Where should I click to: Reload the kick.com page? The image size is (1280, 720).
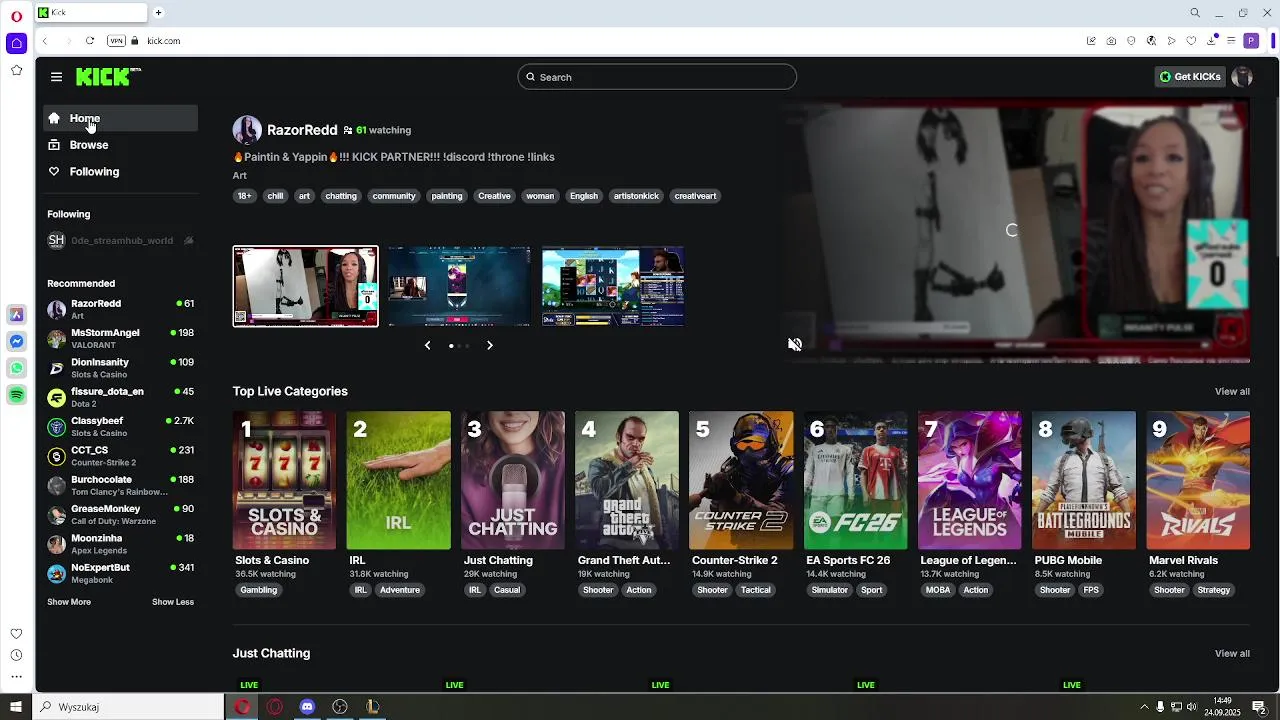click(90, 41)
